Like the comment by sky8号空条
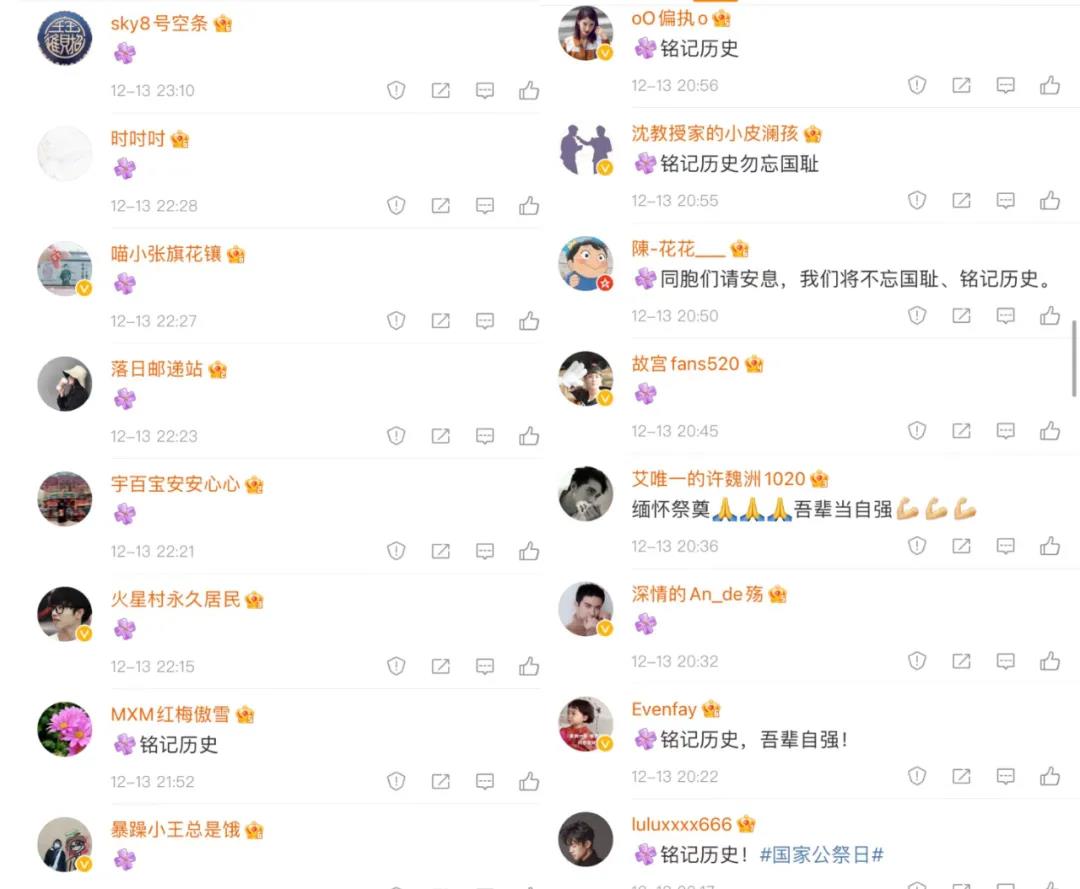Screen dimensions: 1080x889 (x=529, y=90)
